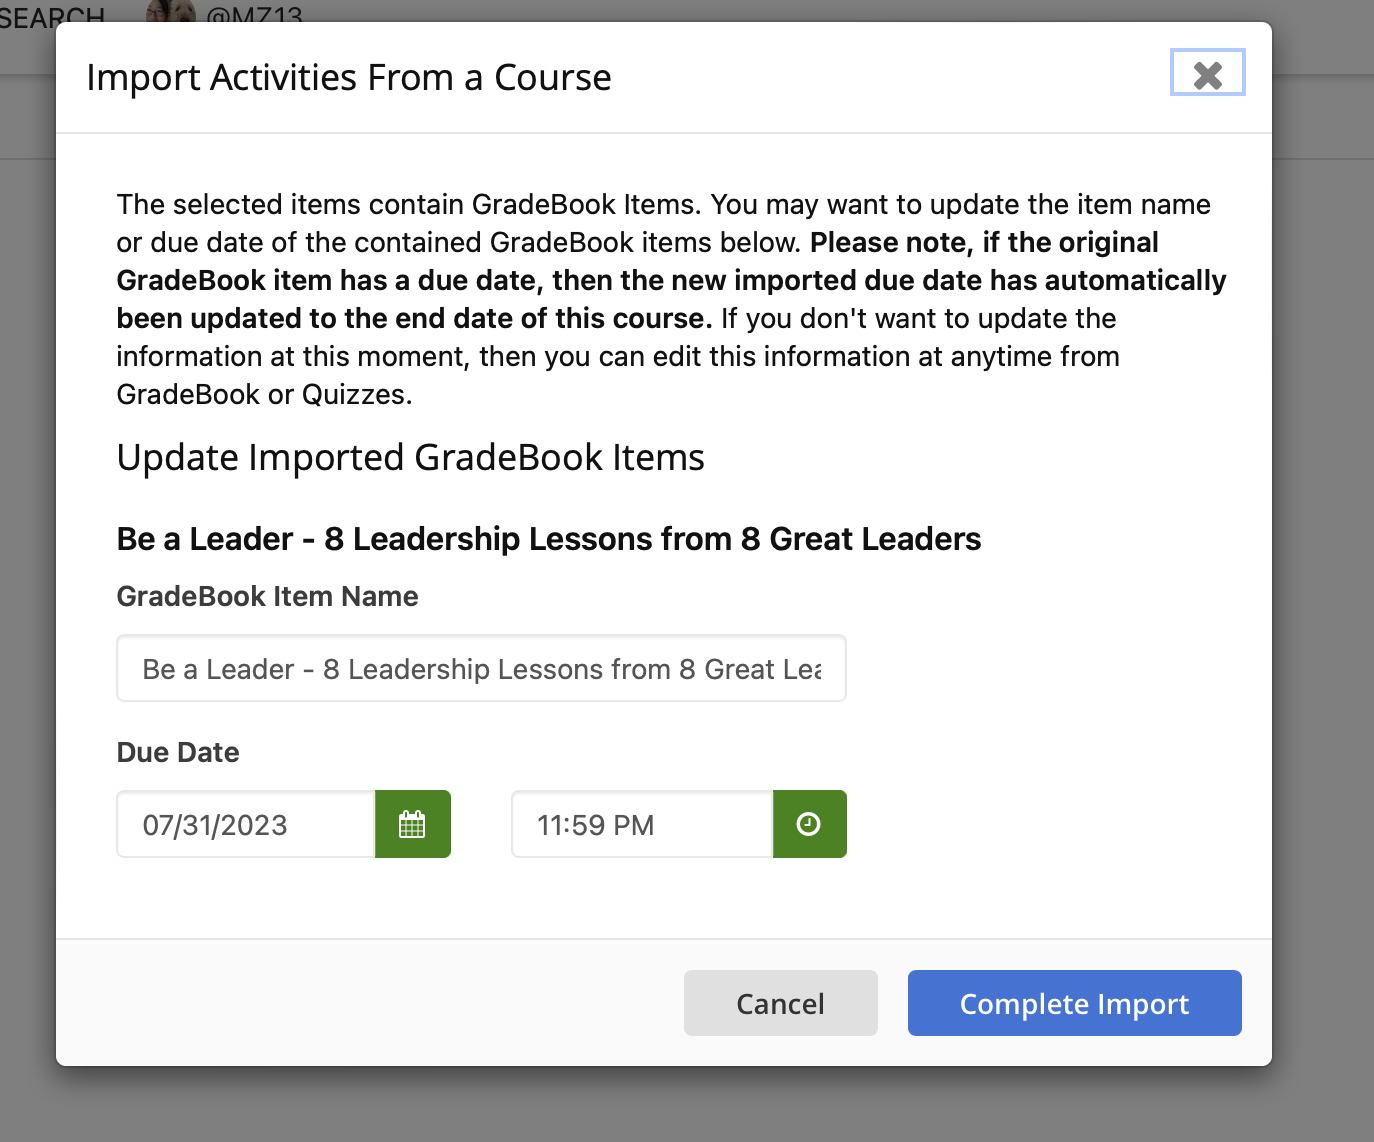Click the intro sentence about selected items

click(x=664, y=204)
